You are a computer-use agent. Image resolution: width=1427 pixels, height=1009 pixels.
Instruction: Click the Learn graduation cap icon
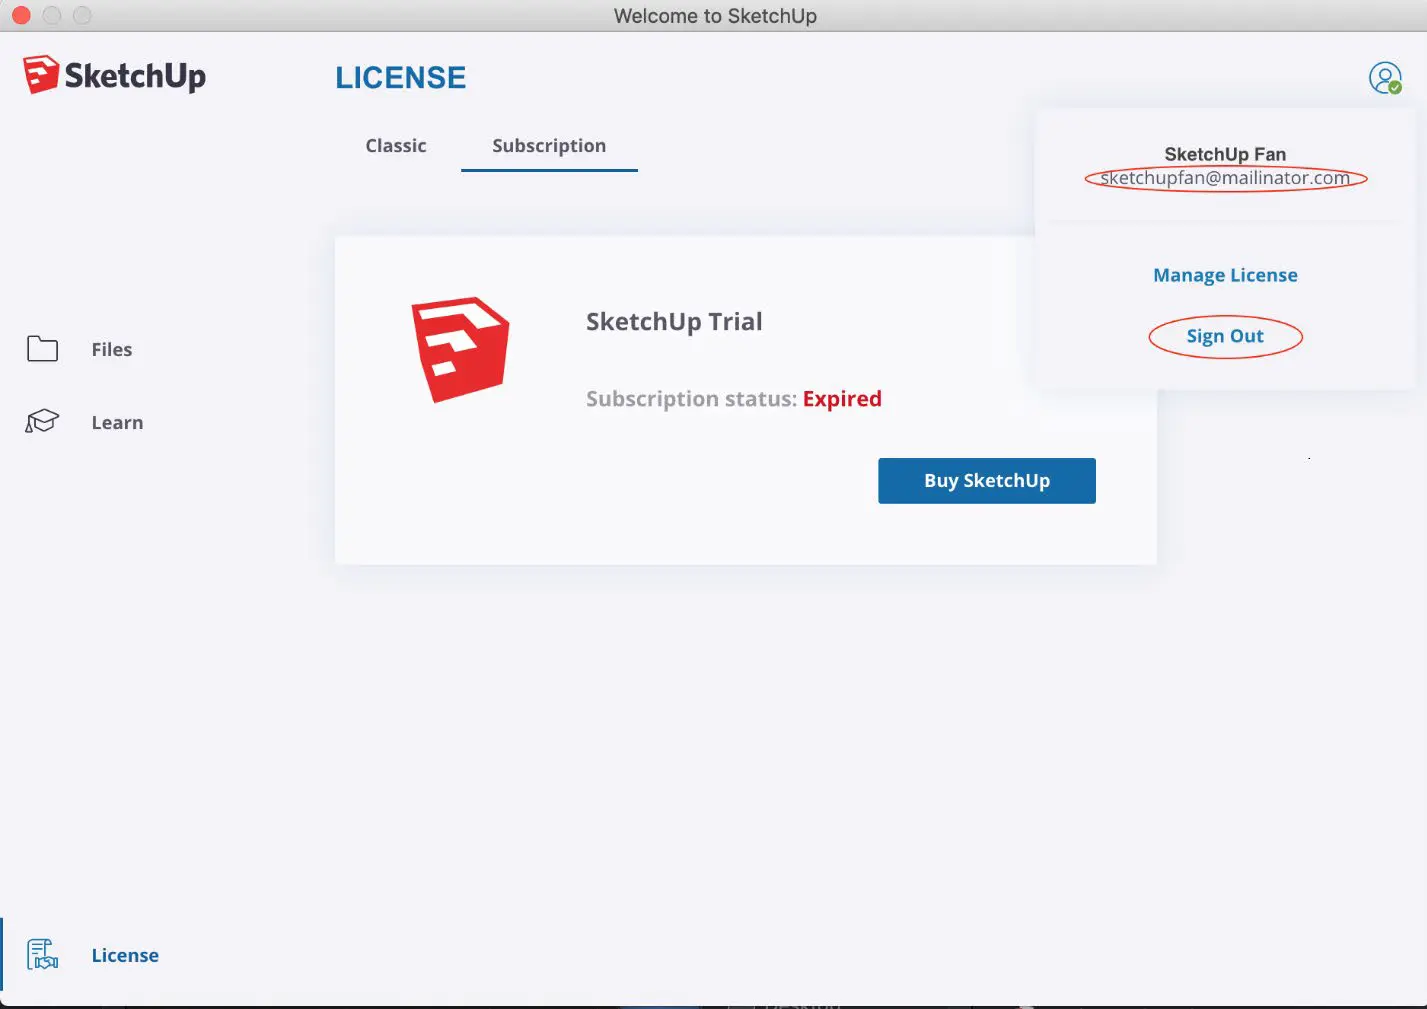pyautogui.click(x=42, y=421)
